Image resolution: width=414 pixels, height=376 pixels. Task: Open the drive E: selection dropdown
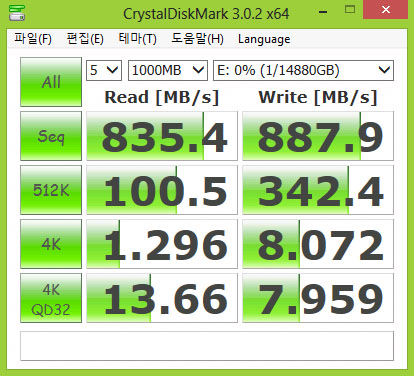click(303, 70)
